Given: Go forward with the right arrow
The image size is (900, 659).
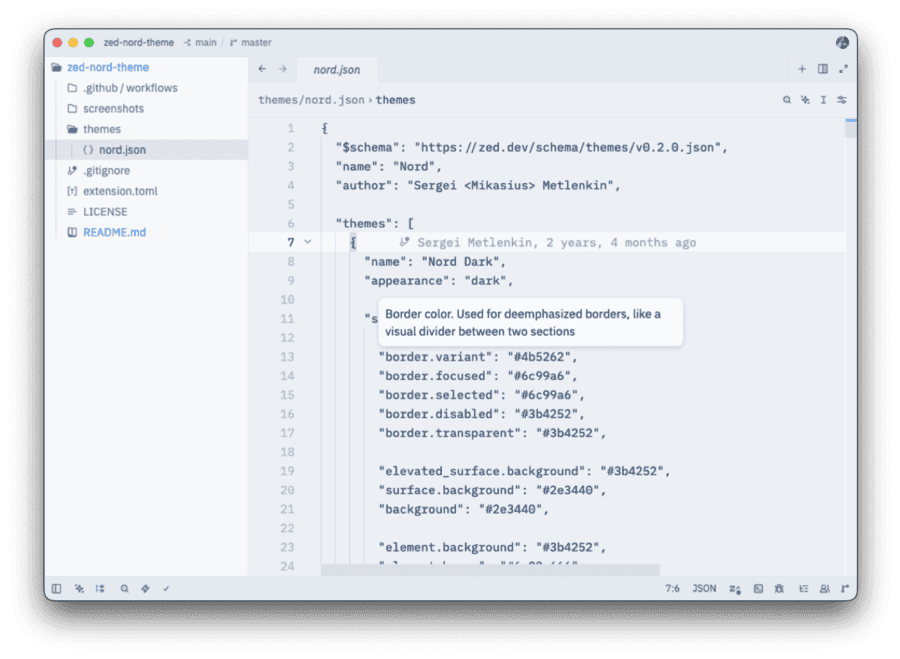Looking at the screenshot, I should point(283,69).
